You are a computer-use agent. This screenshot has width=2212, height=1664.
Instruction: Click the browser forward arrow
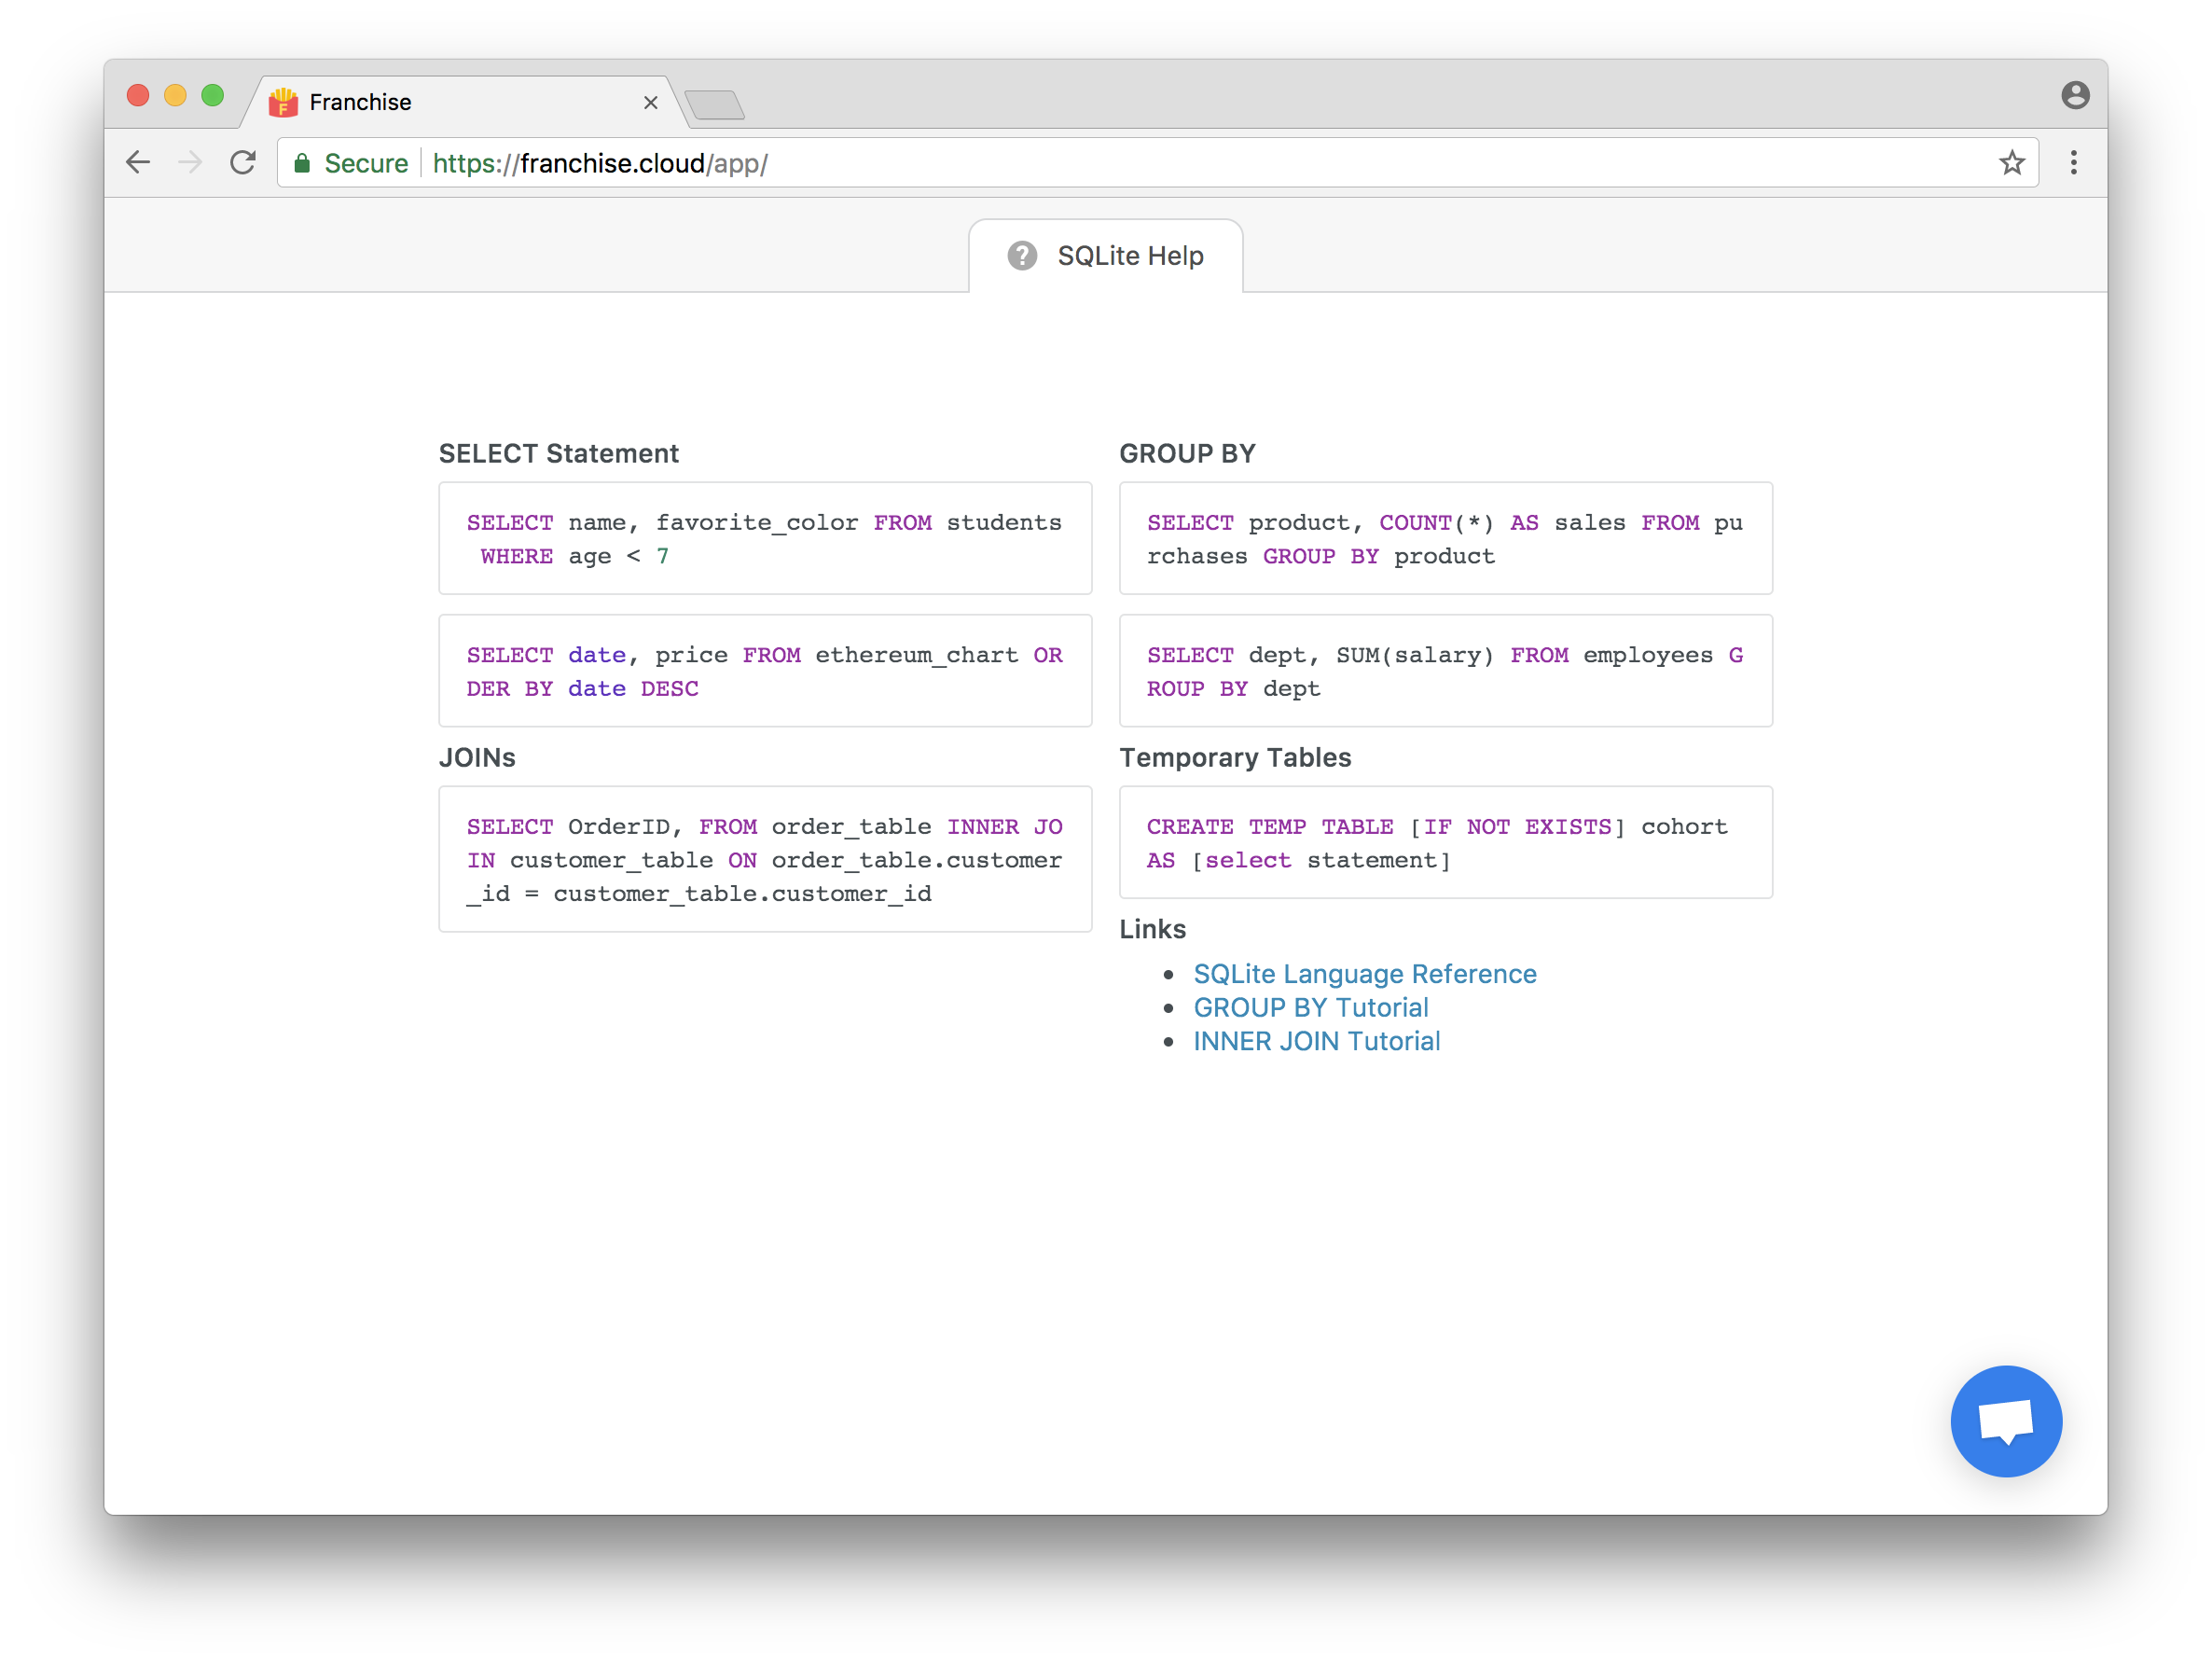coord(190,162)
